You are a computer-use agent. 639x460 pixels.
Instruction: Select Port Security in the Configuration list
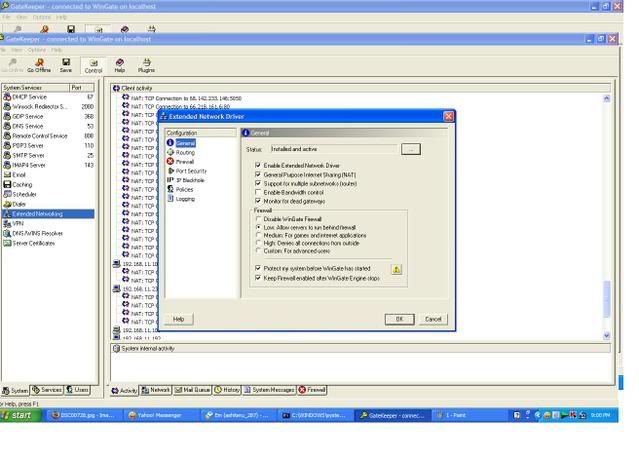(187, 171)
